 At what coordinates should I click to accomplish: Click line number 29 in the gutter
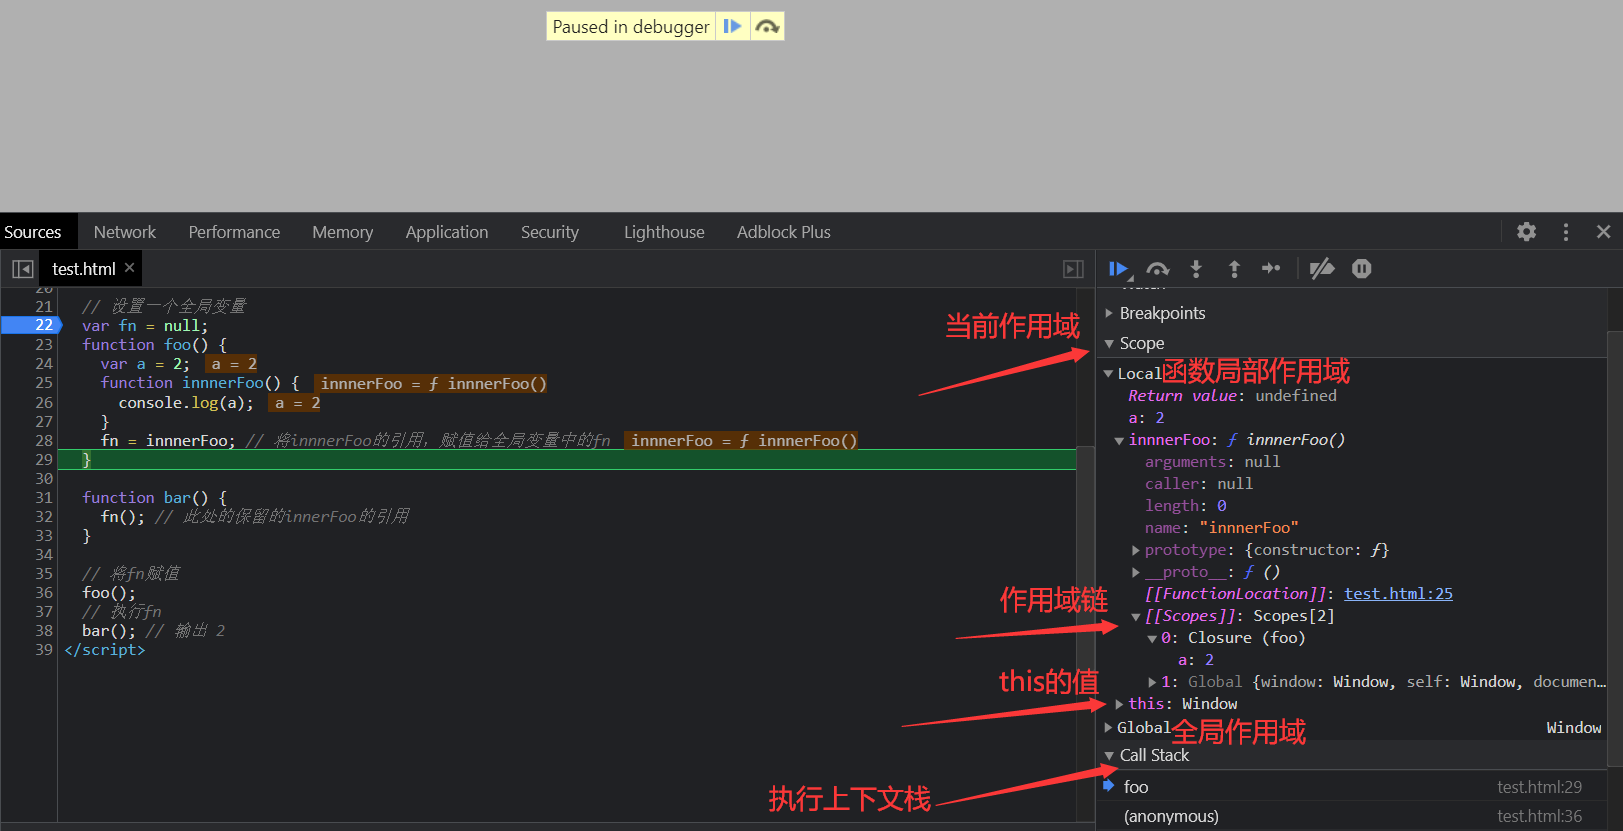(x=44, y=459)
